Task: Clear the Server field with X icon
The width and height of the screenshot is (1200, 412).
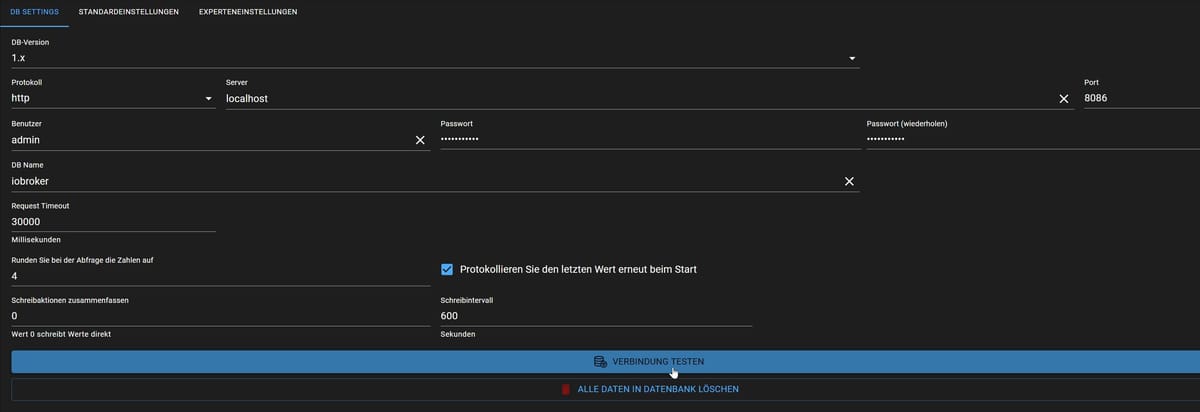Action: click(x=1064, y=99)
